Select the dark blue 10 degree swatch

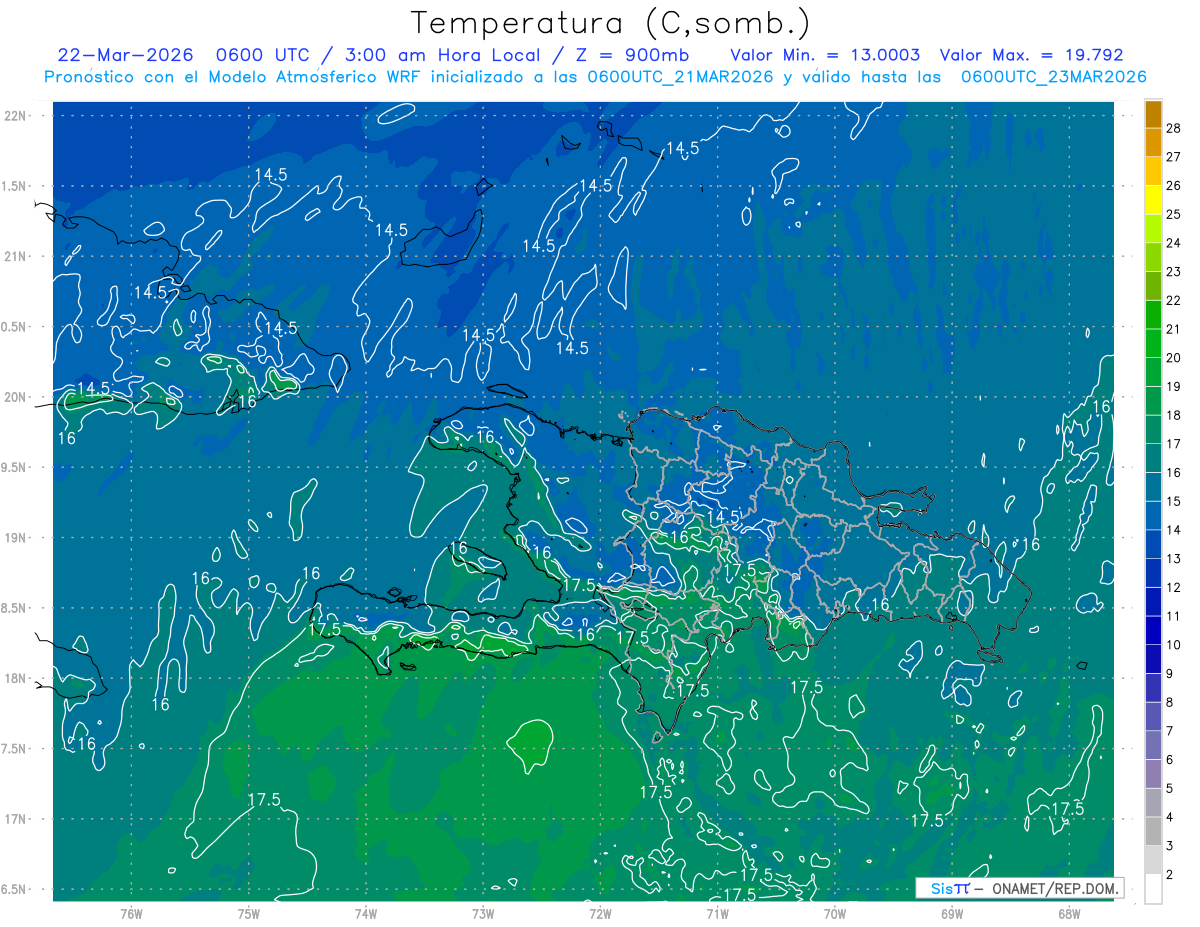1153,630
